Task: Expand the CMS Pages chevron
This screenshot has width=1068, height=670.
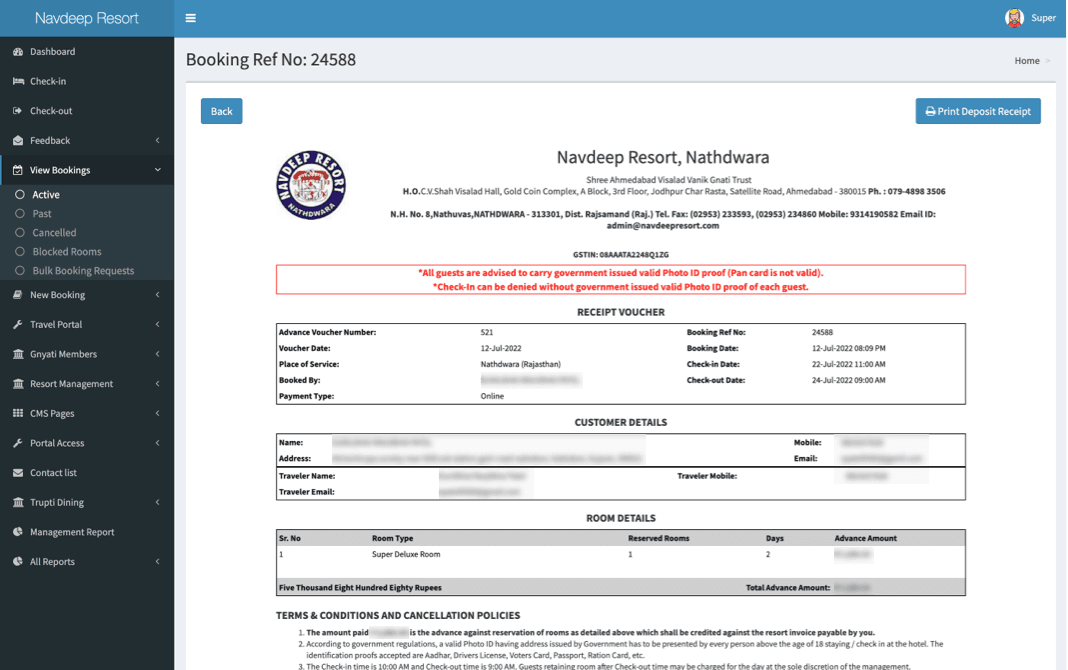Action: pos(157,413)
